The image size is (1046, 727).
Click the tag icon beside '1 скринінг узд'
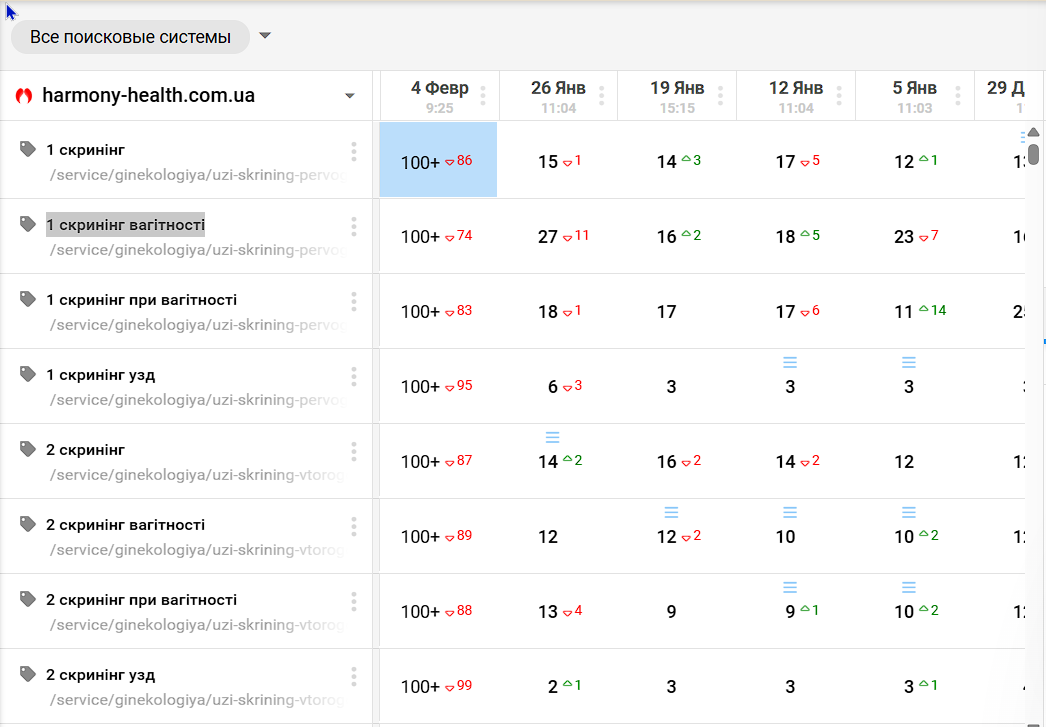pyautogui.click(x=28, y=374)
